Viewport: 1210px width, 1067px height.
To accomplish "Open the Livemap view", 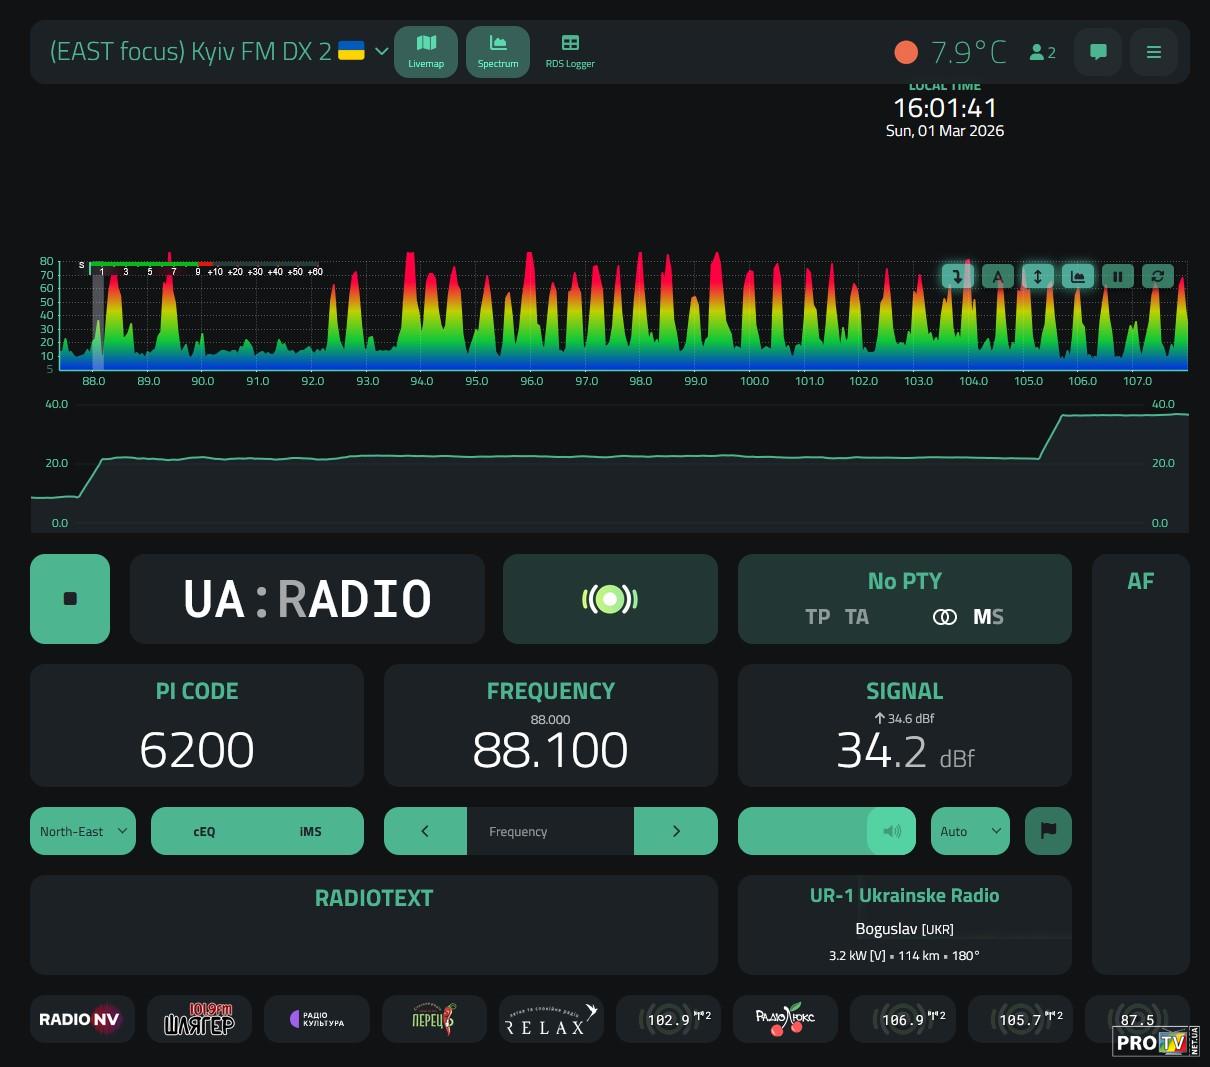I will click(x=426, y=51).
